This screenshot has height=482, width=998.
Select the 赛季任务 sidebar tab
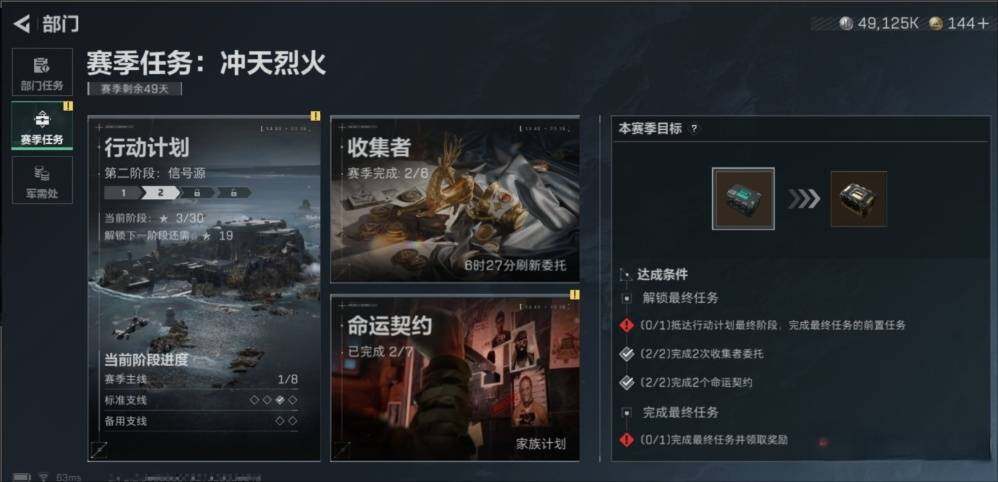pyautogui.click(x=42, y=125)
